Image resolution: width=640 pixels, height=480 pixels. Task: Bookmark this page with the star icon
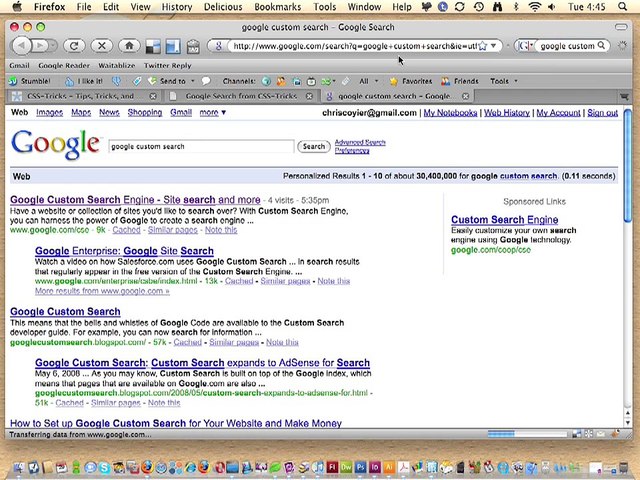pyautogui.click(x=482, y=46)
